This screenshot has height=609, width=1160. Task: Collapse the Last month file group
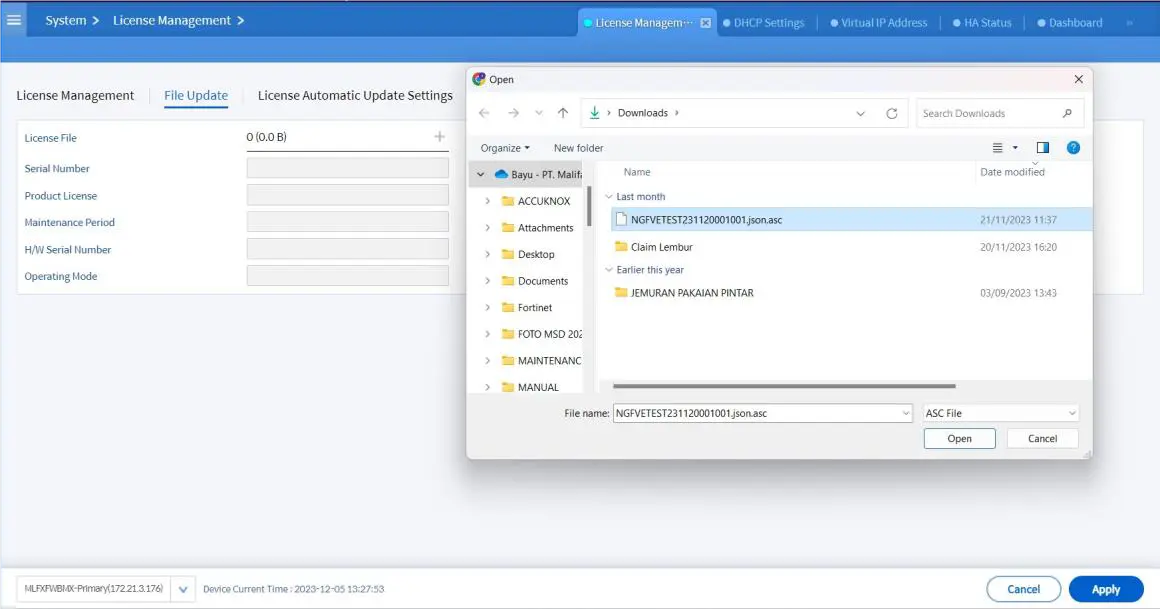609,197
